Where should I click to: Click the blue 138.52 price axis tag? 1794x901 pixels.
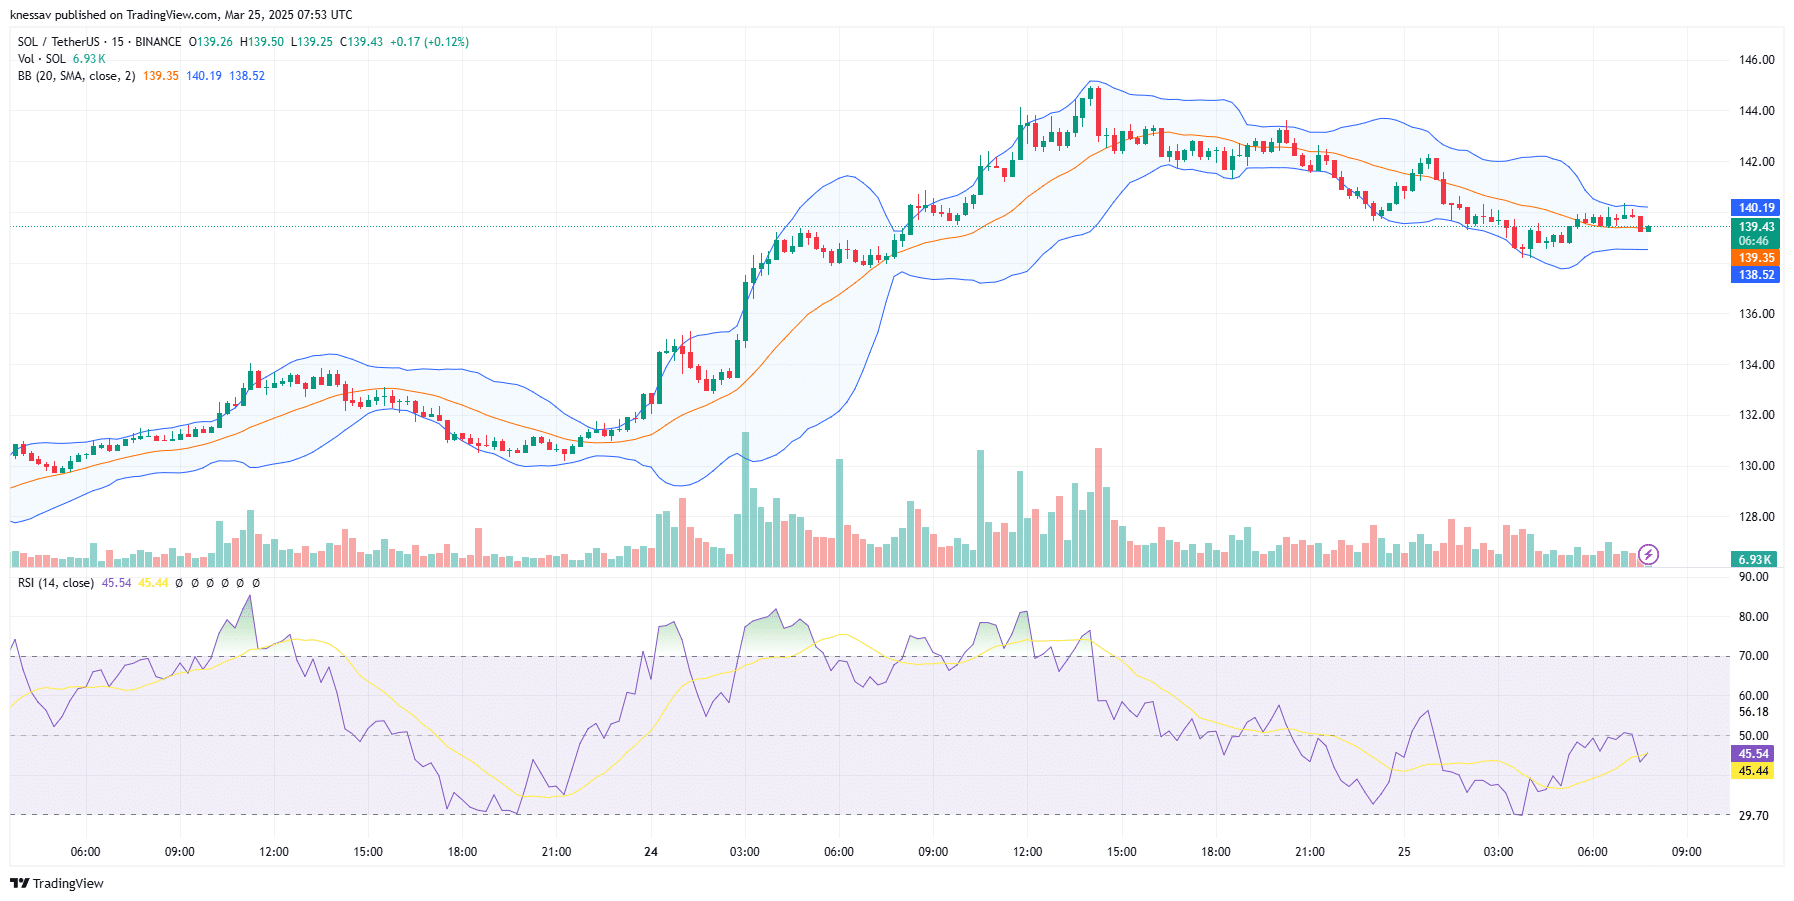[1756, 275]
